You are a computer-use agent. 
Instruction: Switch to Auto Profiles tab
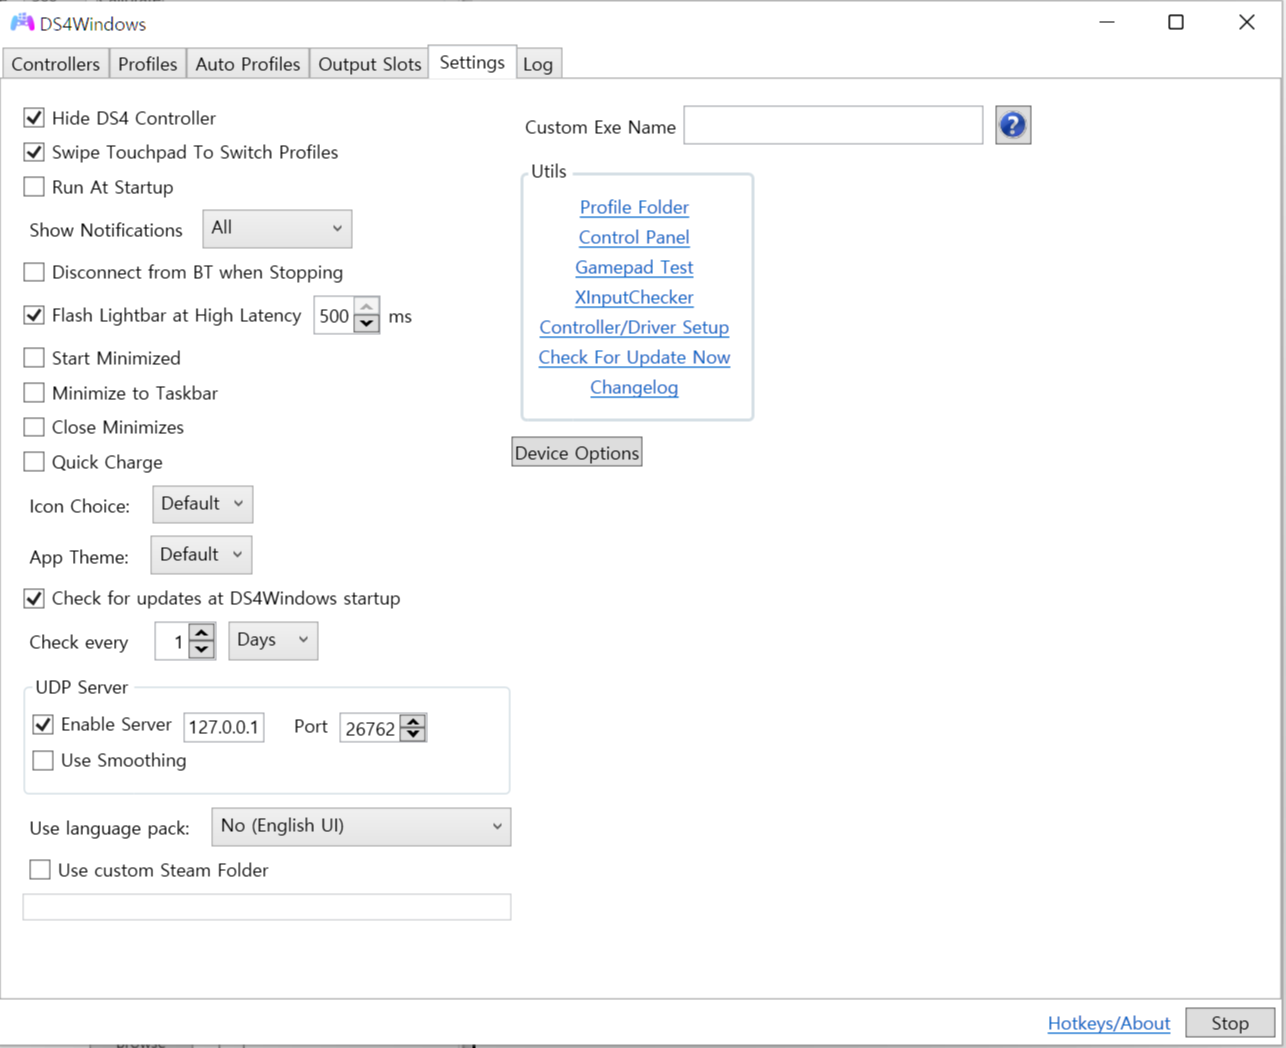(247, 64)
